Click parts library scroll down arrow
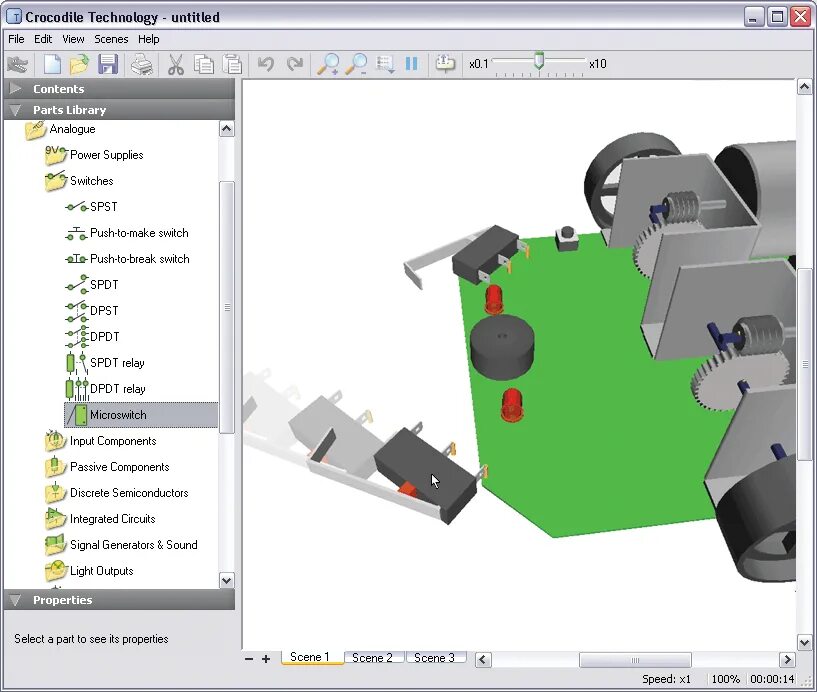This screenshot has height=692, width=817. [227, 580]
